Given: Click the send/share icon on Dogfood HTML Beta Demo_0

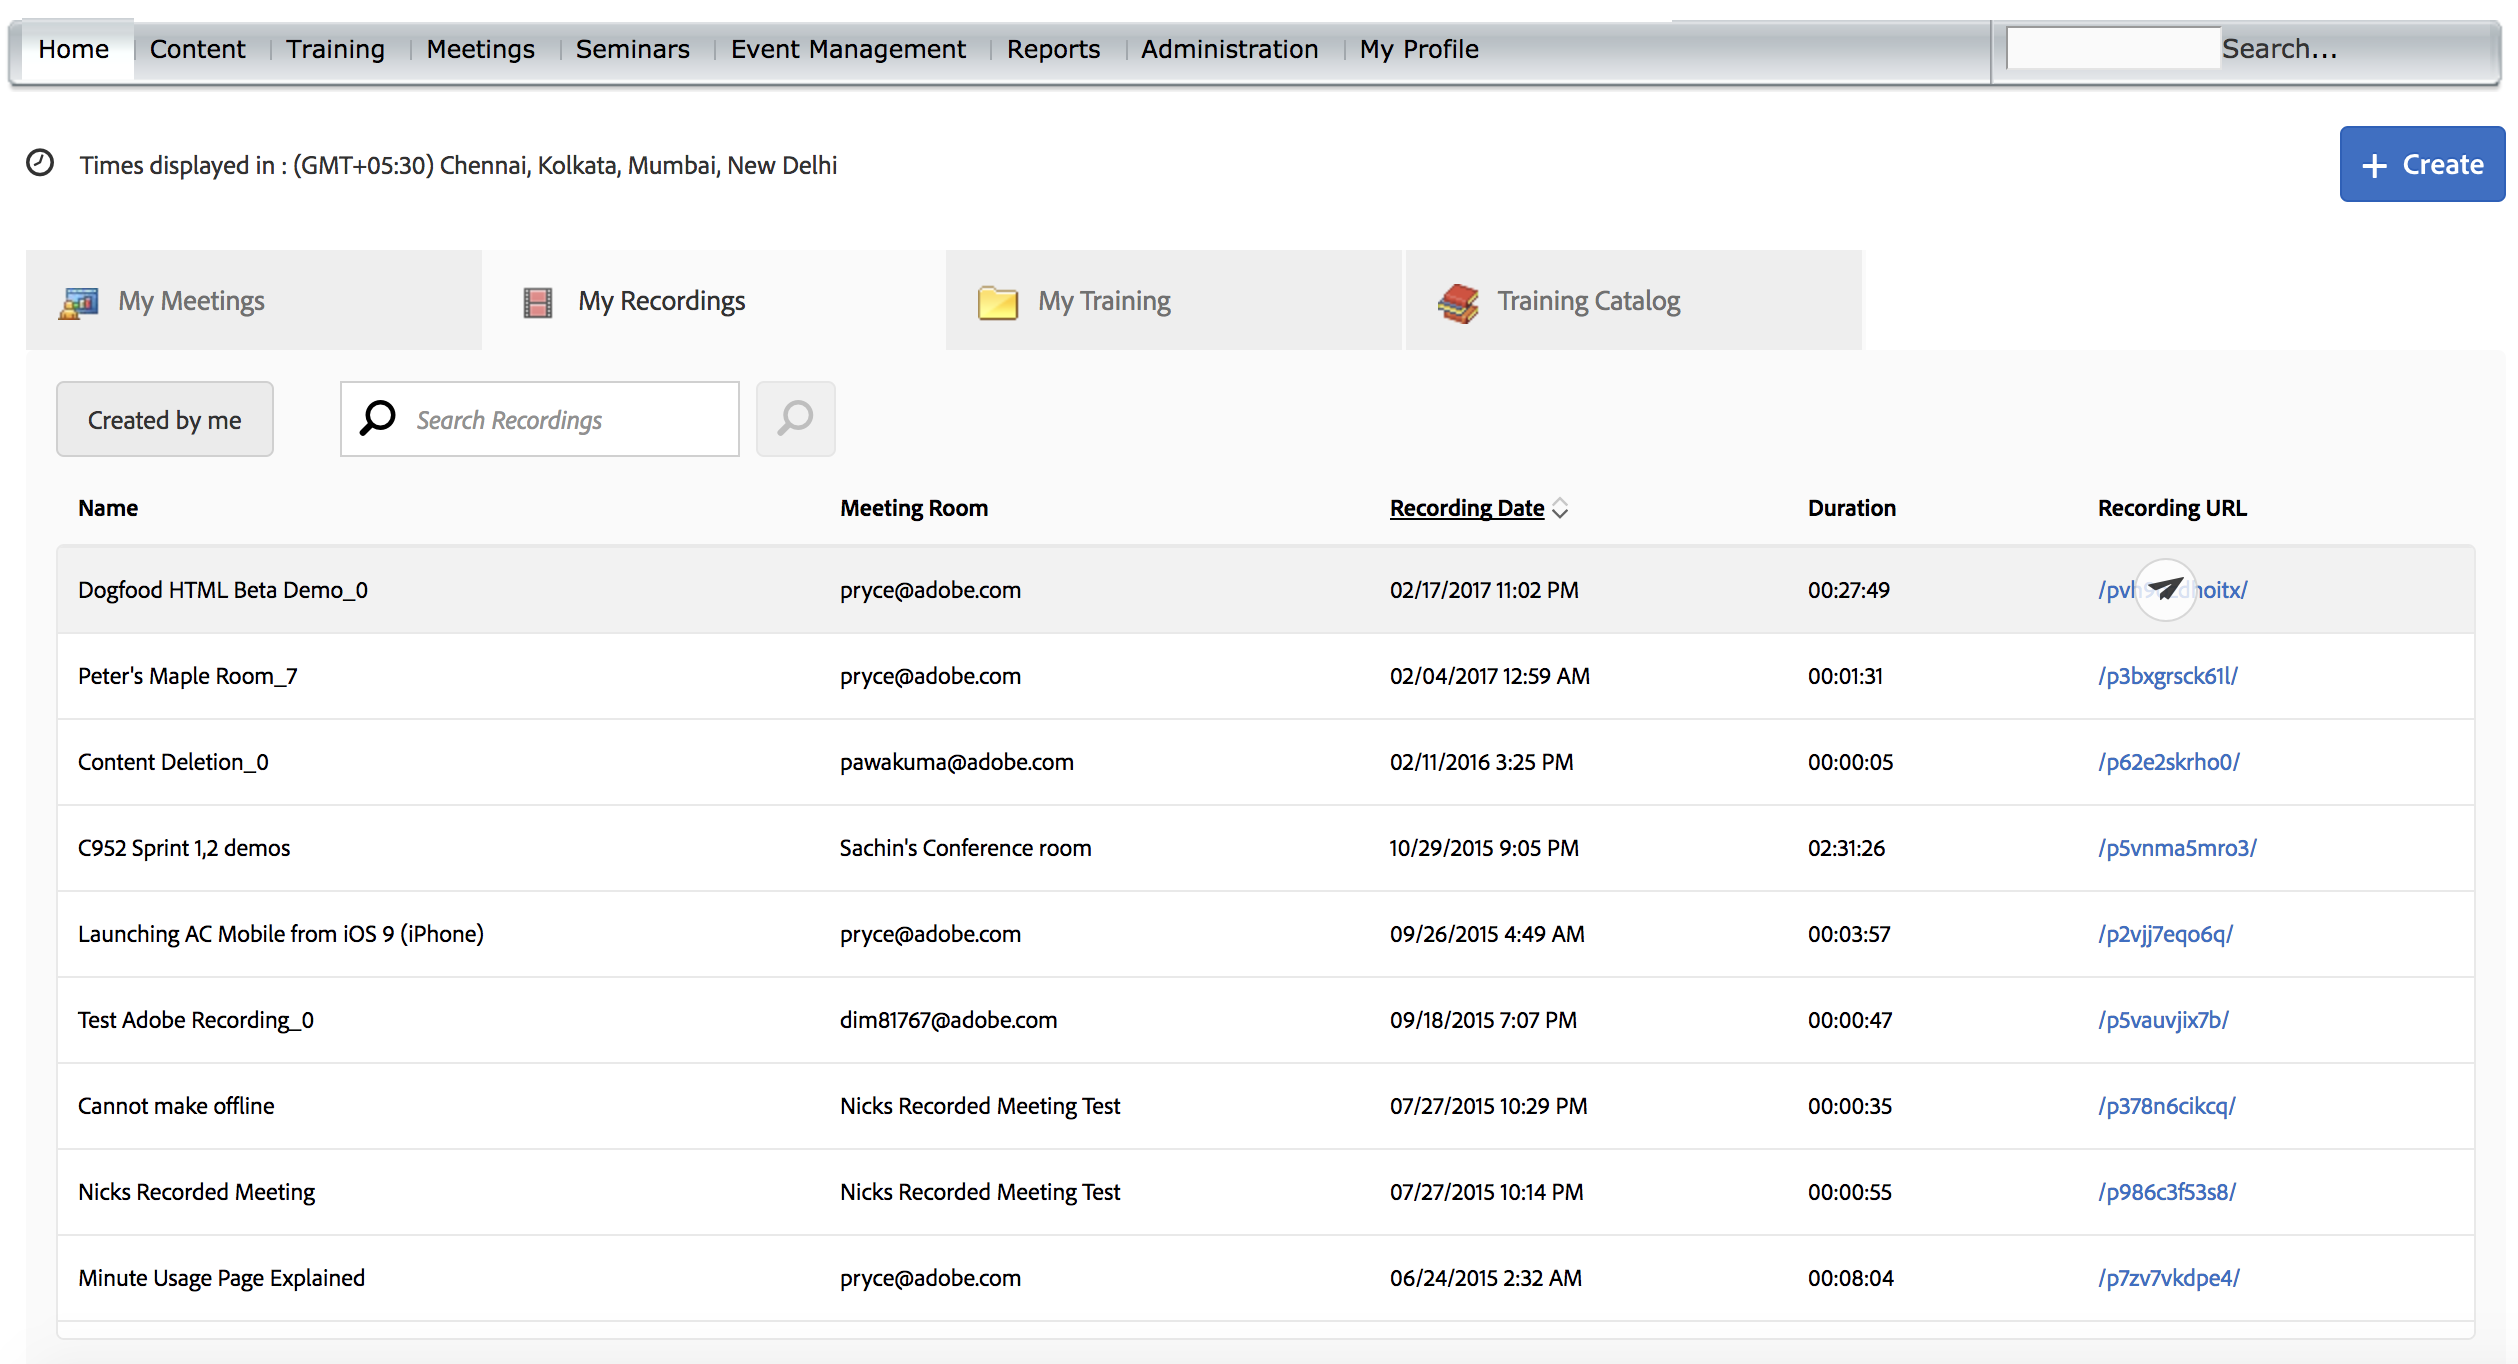Looking at the screenshot, I should [2165, 588].
